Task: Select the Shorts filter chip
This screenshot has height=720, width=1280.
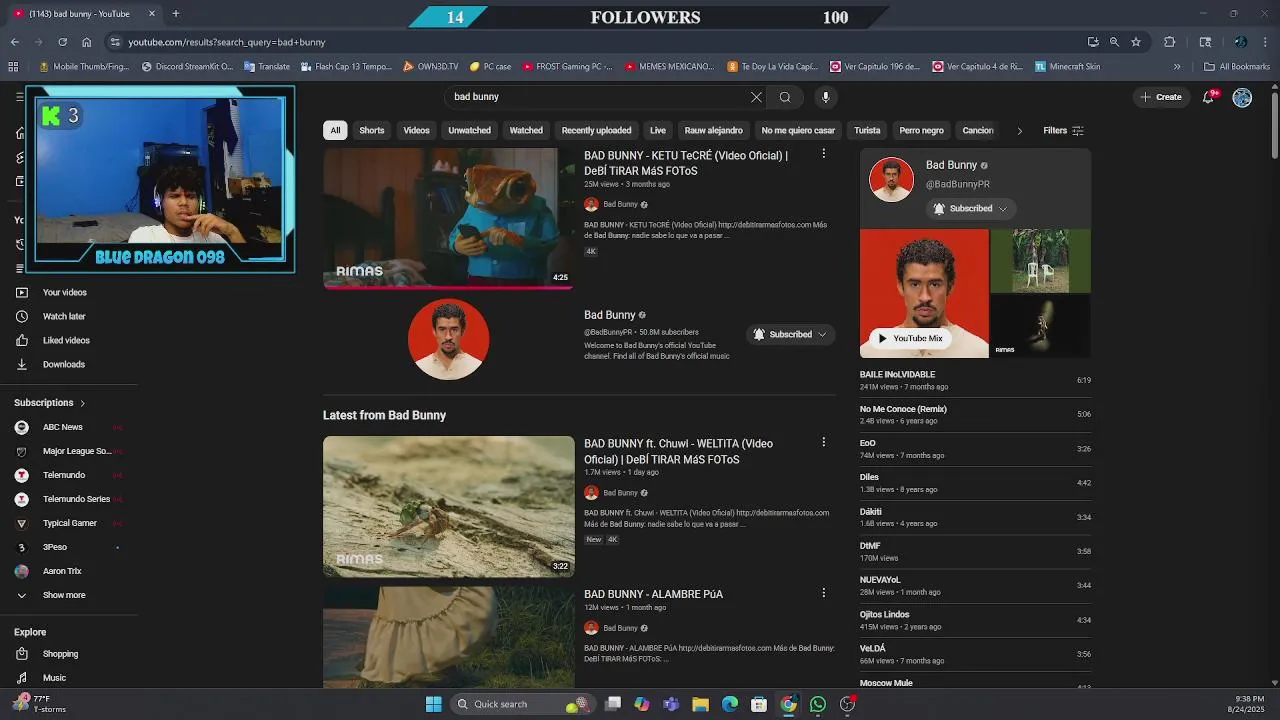Action: point(372,130)
